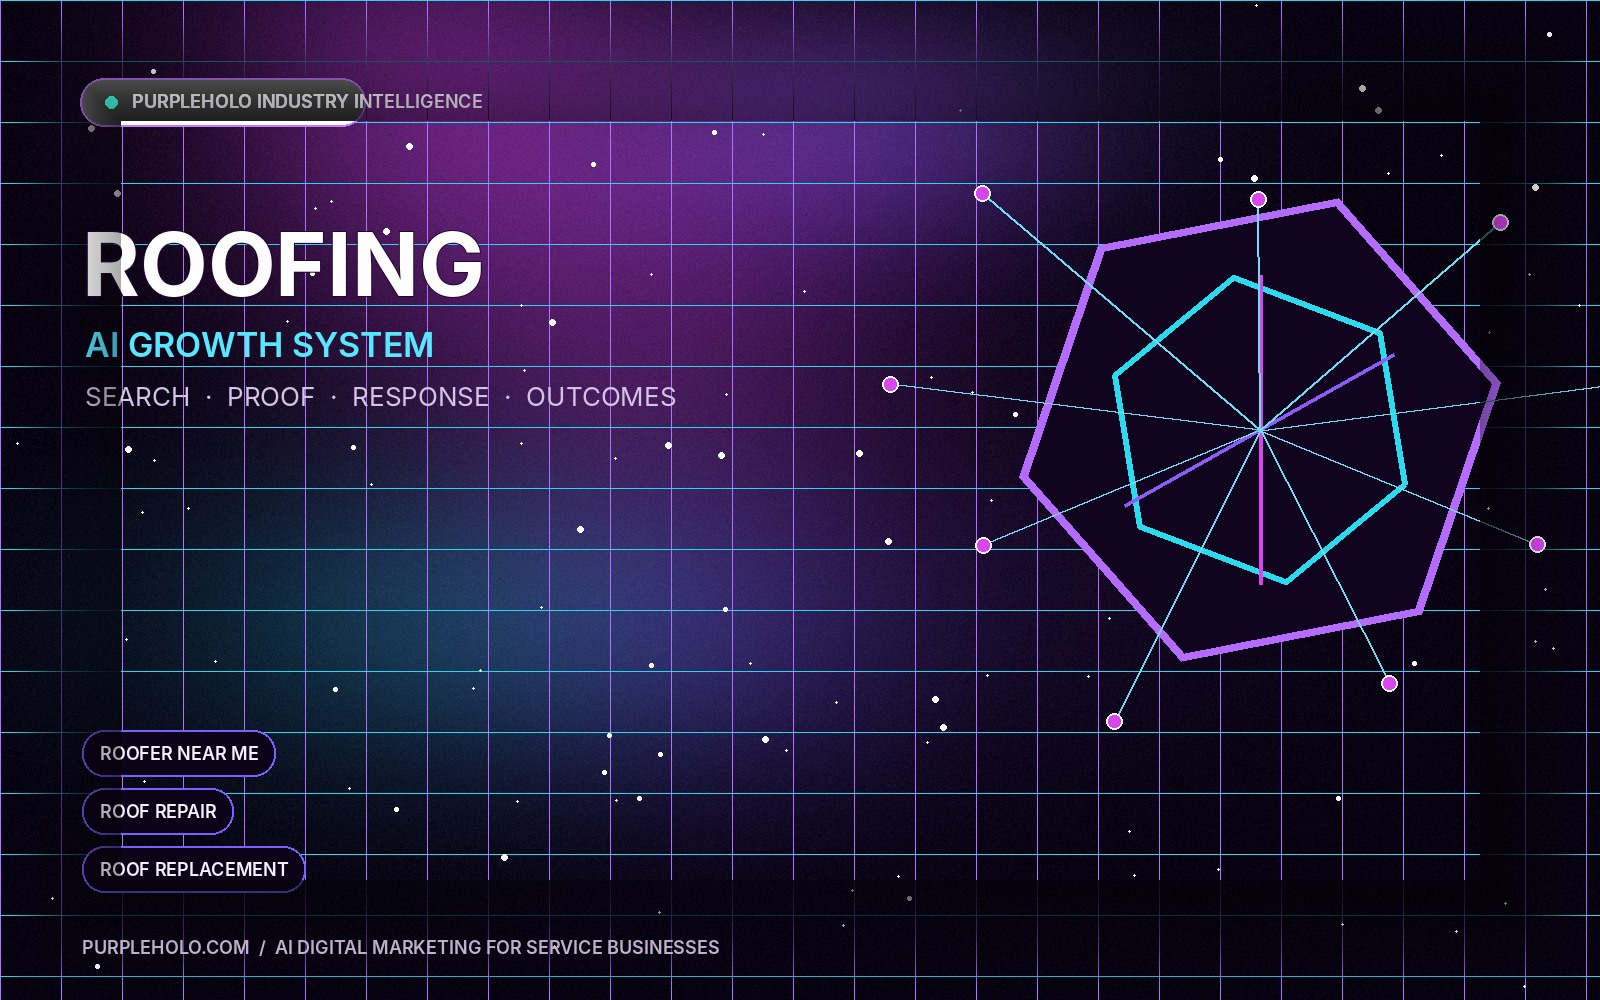Click the PurpleHolo Industry Intelligence badge

tap(222, 102)
